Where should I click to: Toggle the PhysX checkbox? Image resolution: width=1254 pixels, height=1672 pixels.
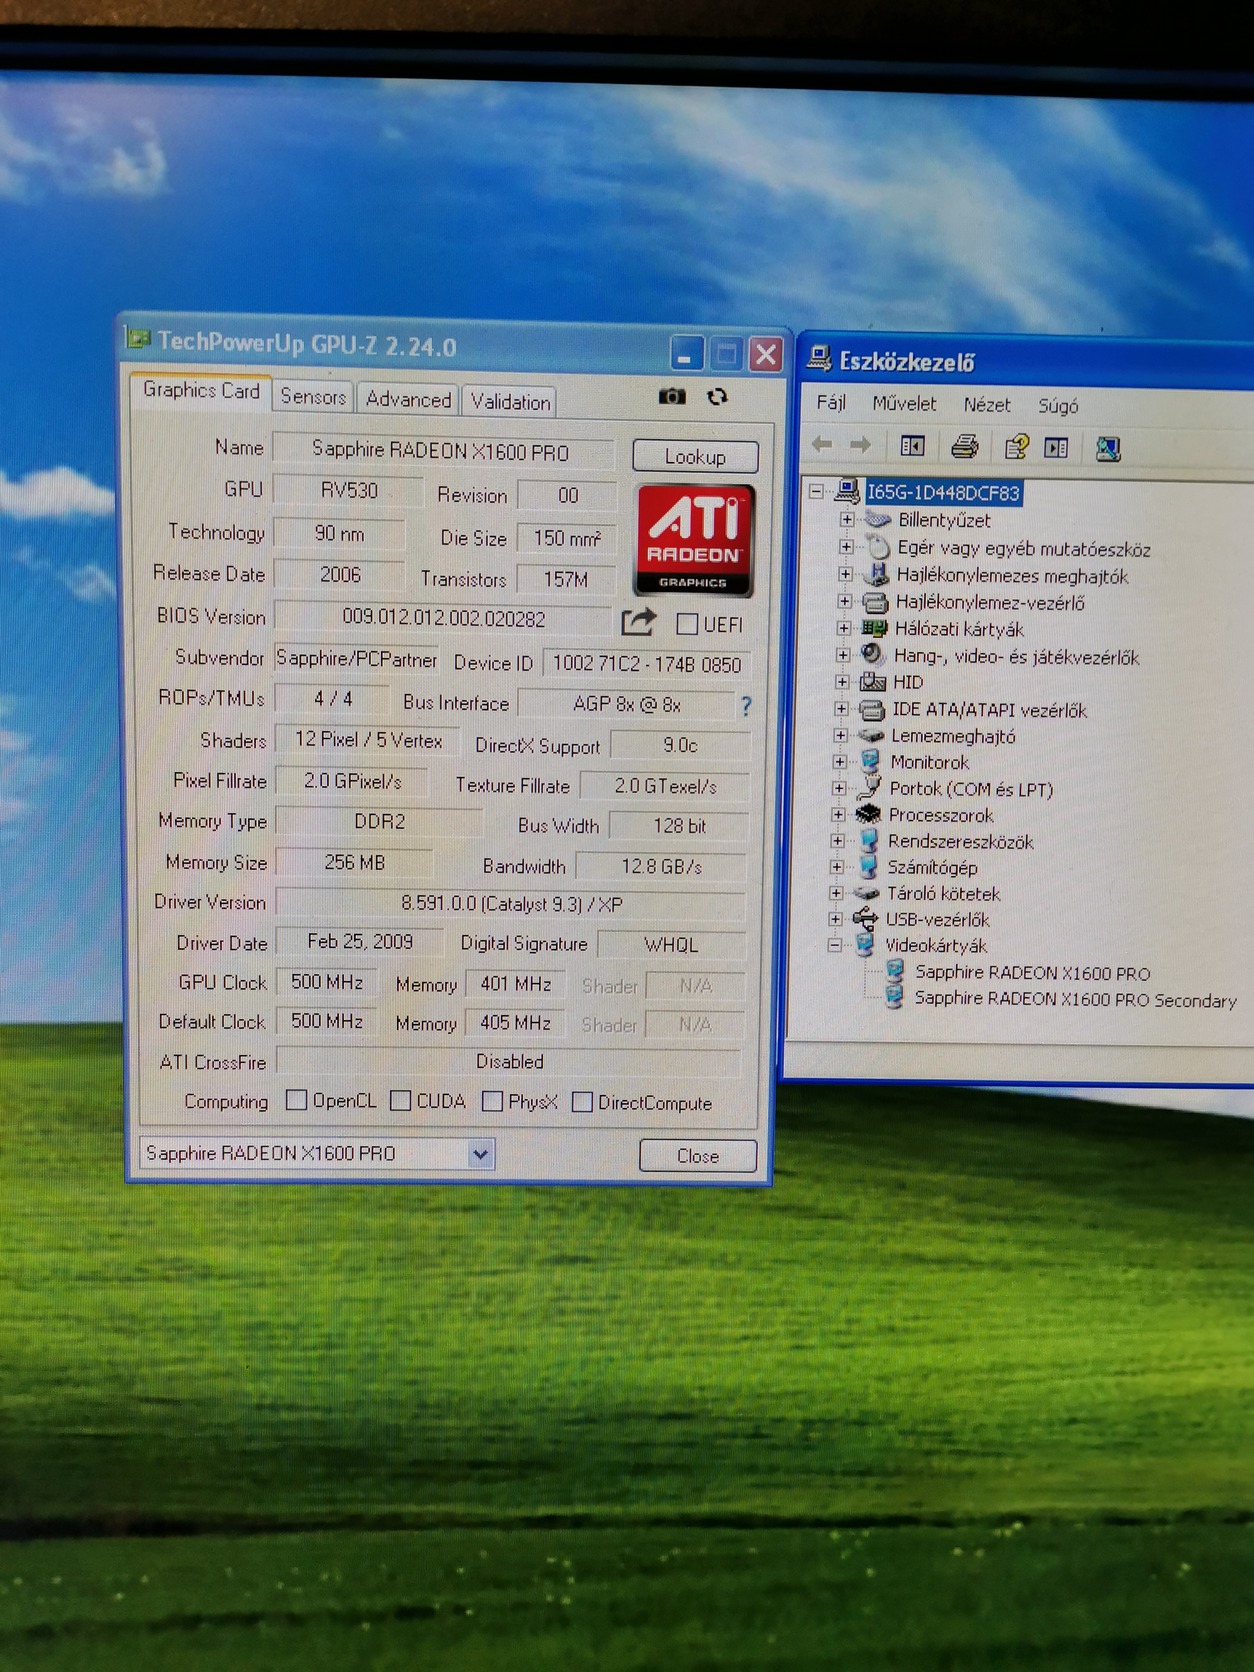pyautogui.click(x=492, y=1101)
